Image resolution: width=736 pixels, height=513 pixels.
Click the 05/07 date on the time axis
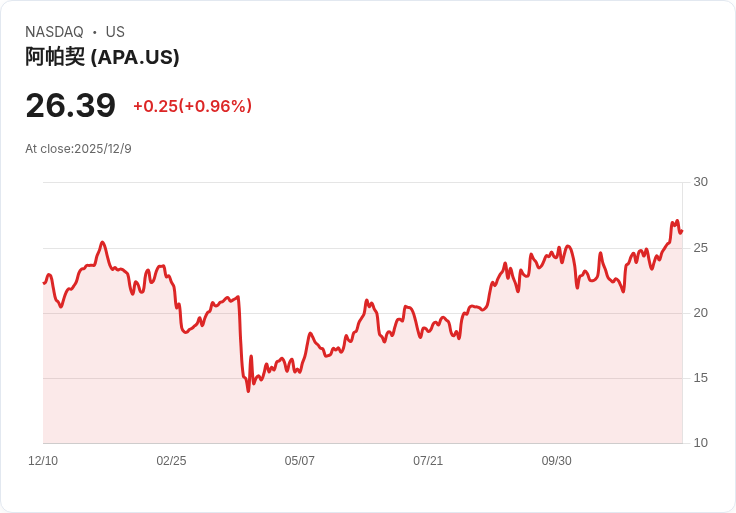coord(299,460)
